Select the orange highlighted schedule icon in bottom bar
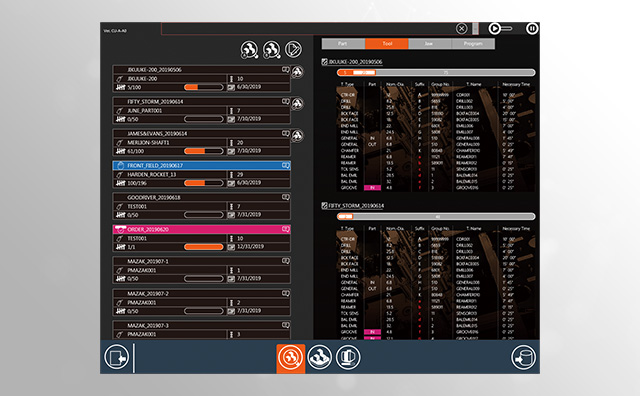 tap(291, 358)
